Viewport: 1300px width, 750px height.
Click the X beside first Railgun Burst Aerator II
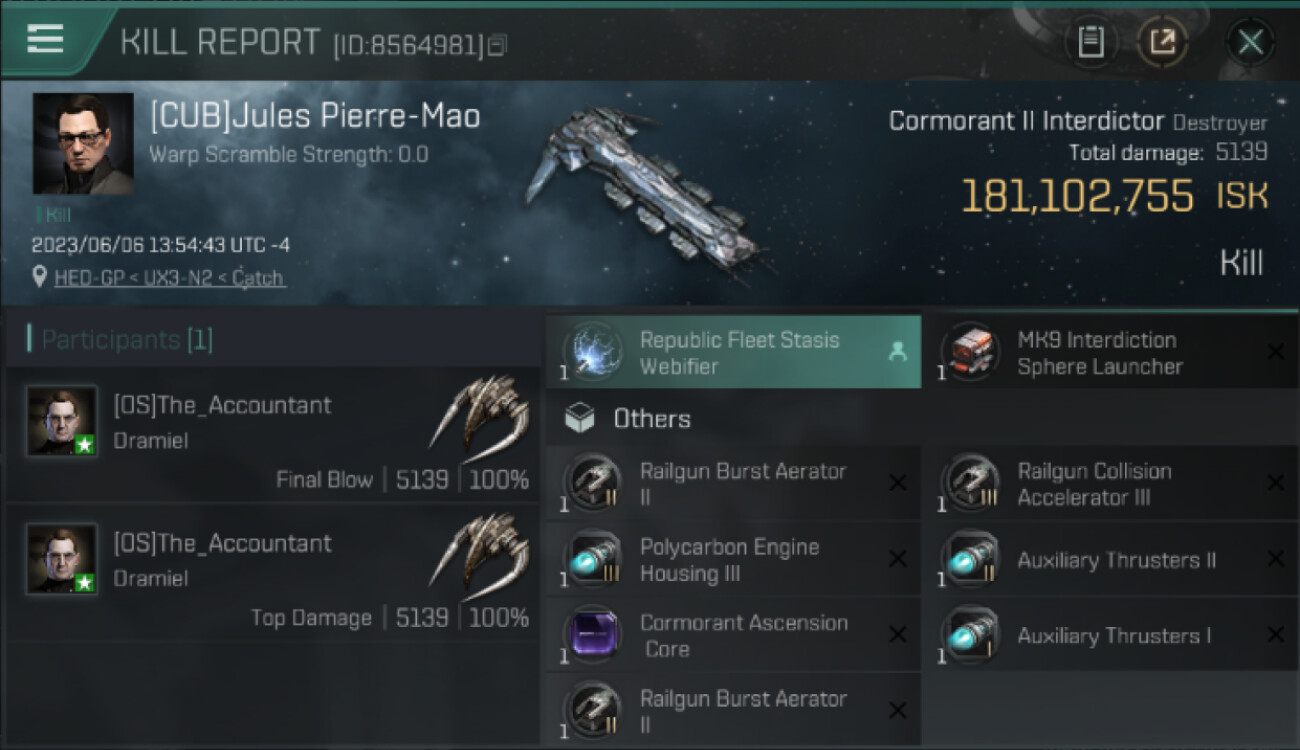[x=897, y=484]
